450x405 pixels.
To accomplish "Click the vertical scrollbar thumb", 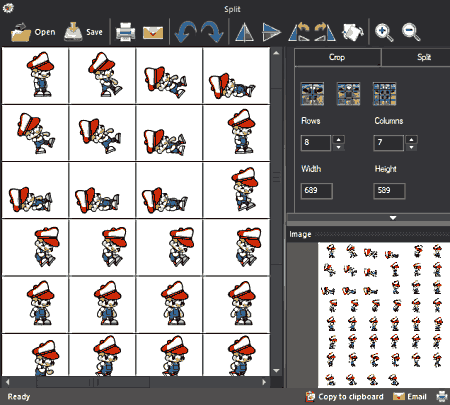I will click(276, 176).
